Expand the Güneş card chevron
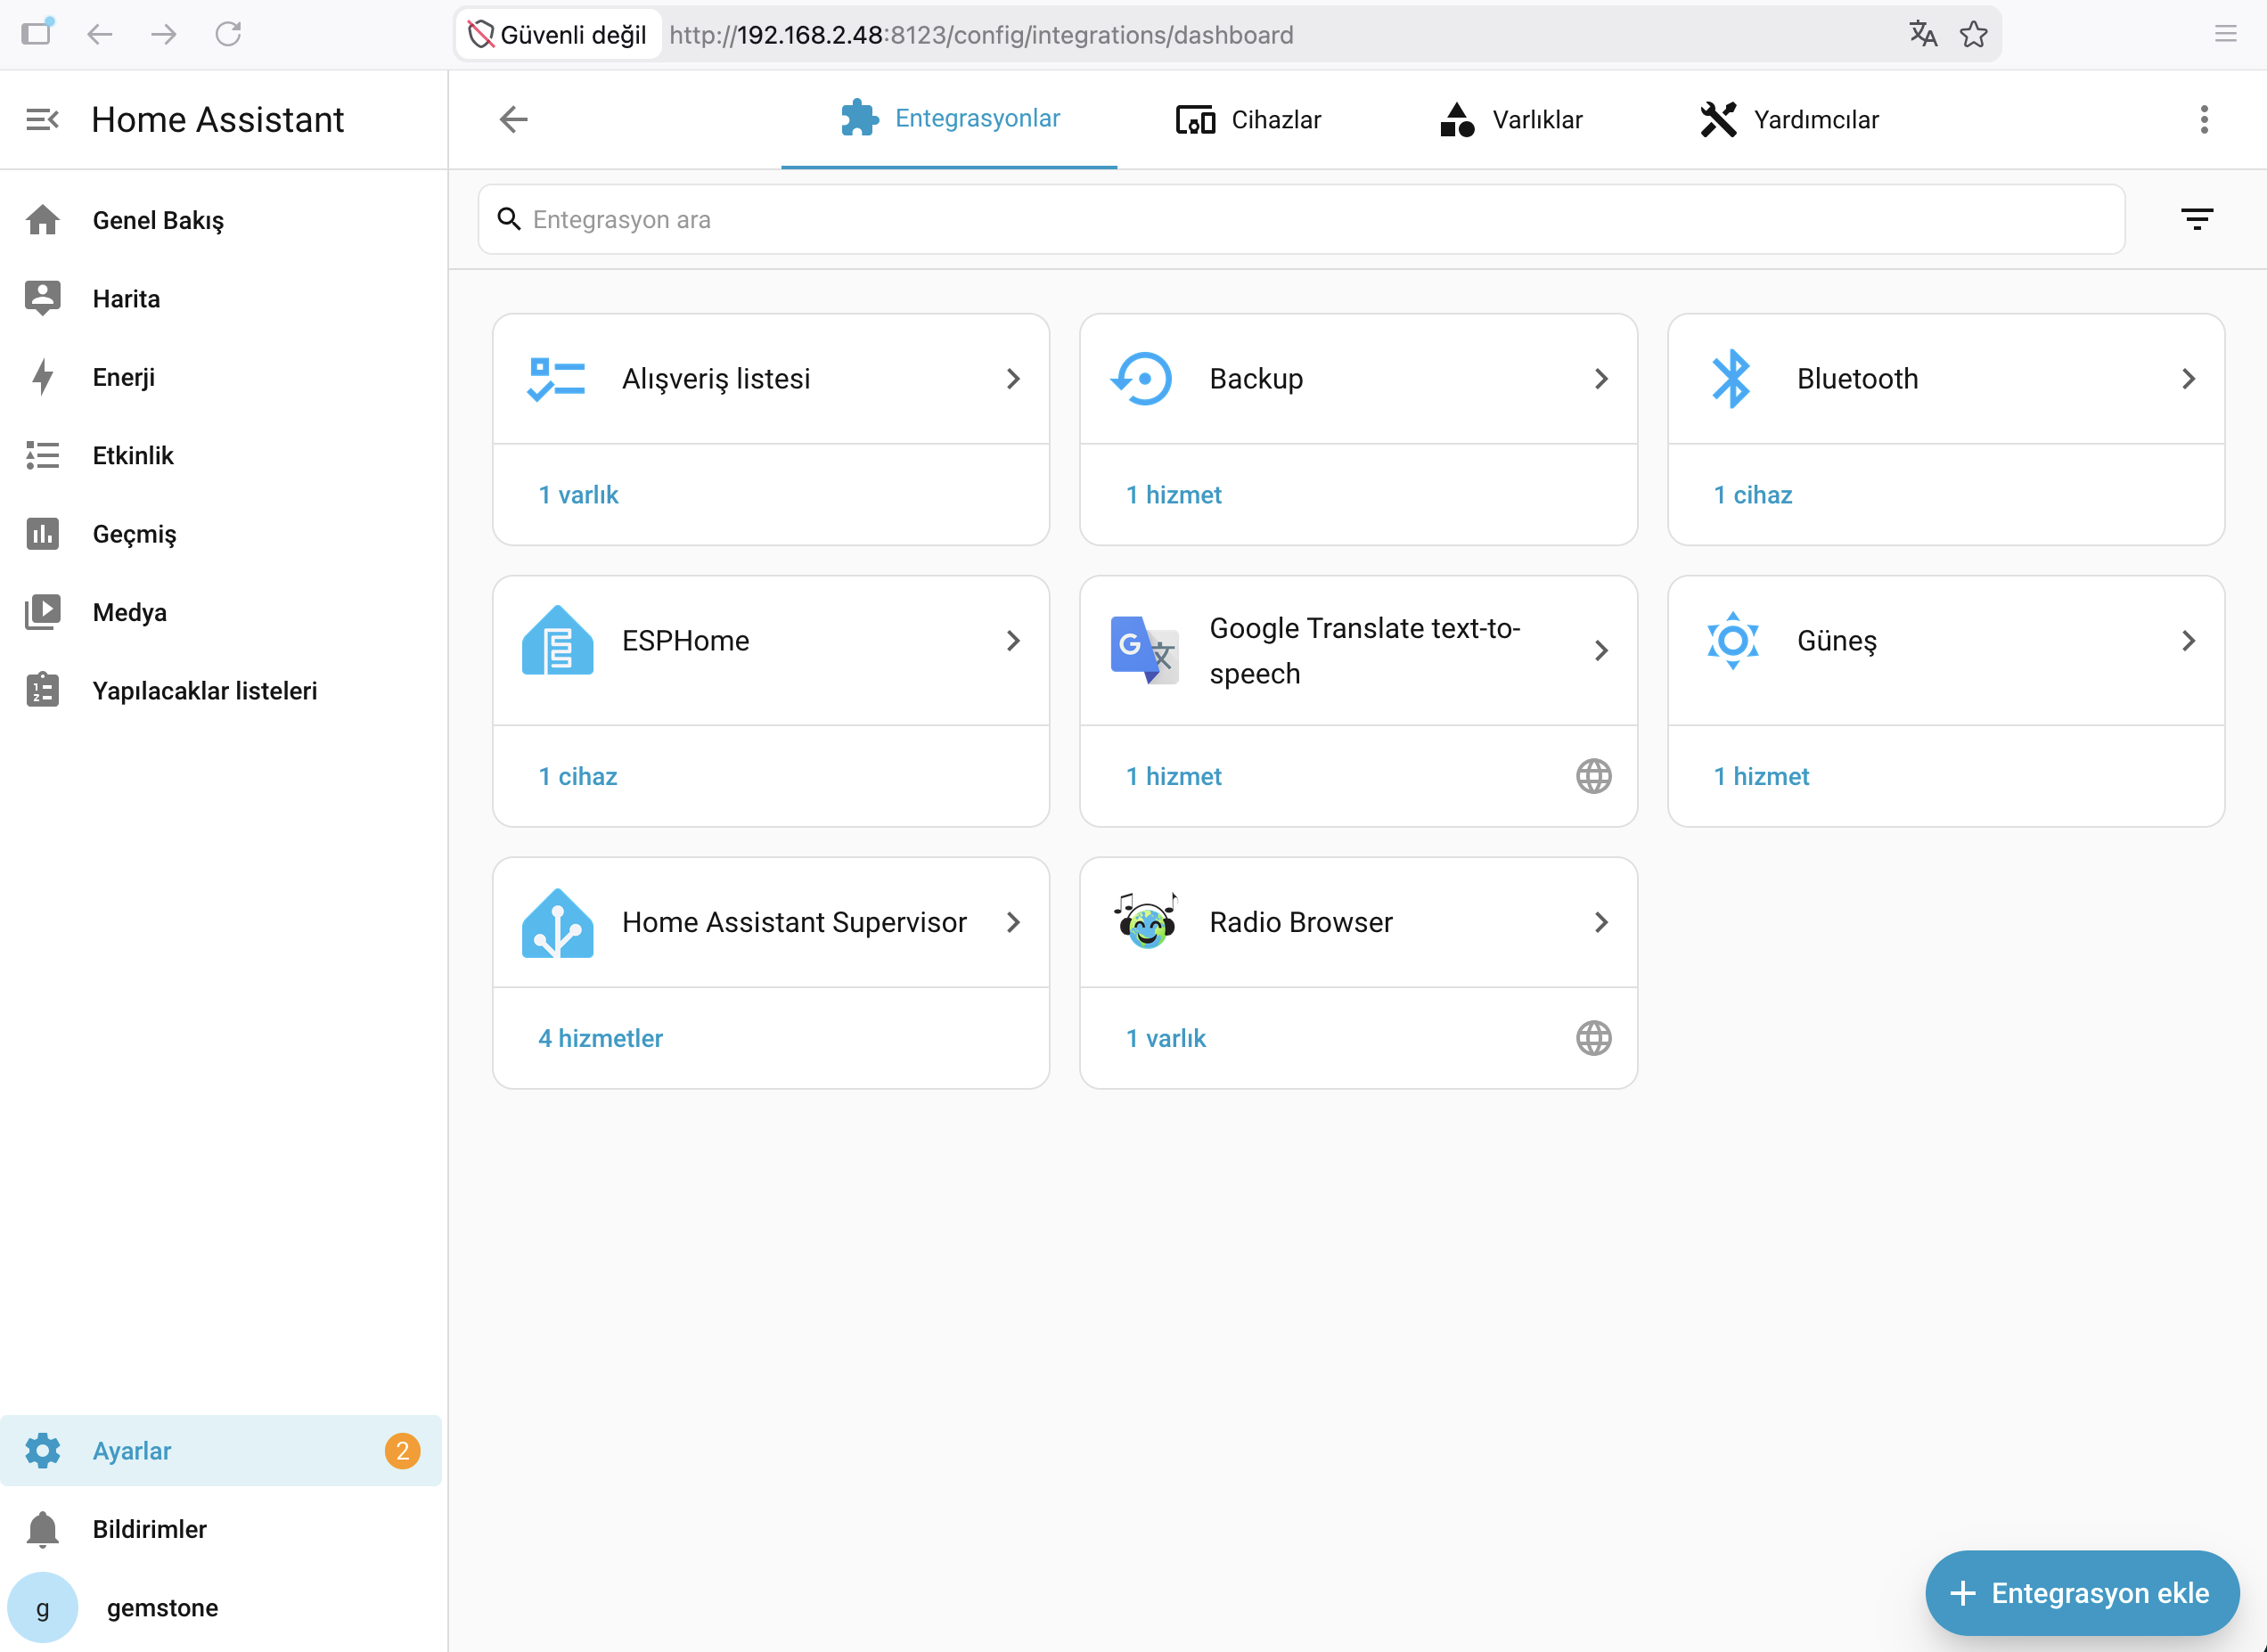Viewport: 2267px width, 1652px height. click(x=2188, y=640)
